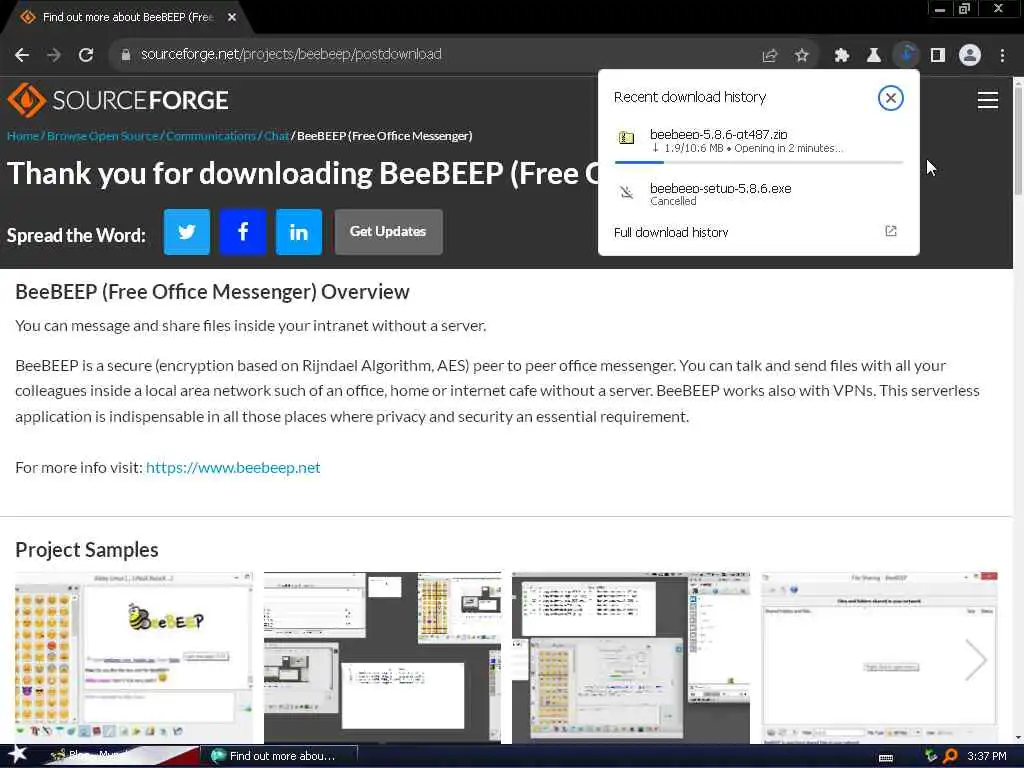
Task: Open the Chrome three-dot menu
Action: [x=1002, y=56]
